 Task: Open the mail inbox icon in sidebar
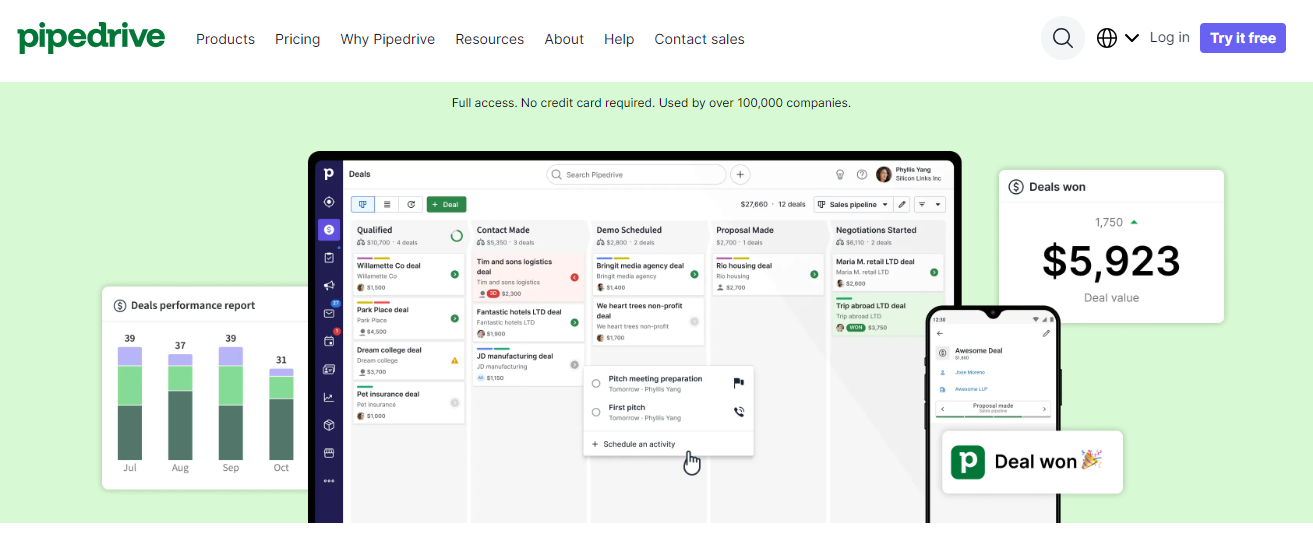pyautogui.click(x=329, y=313)
